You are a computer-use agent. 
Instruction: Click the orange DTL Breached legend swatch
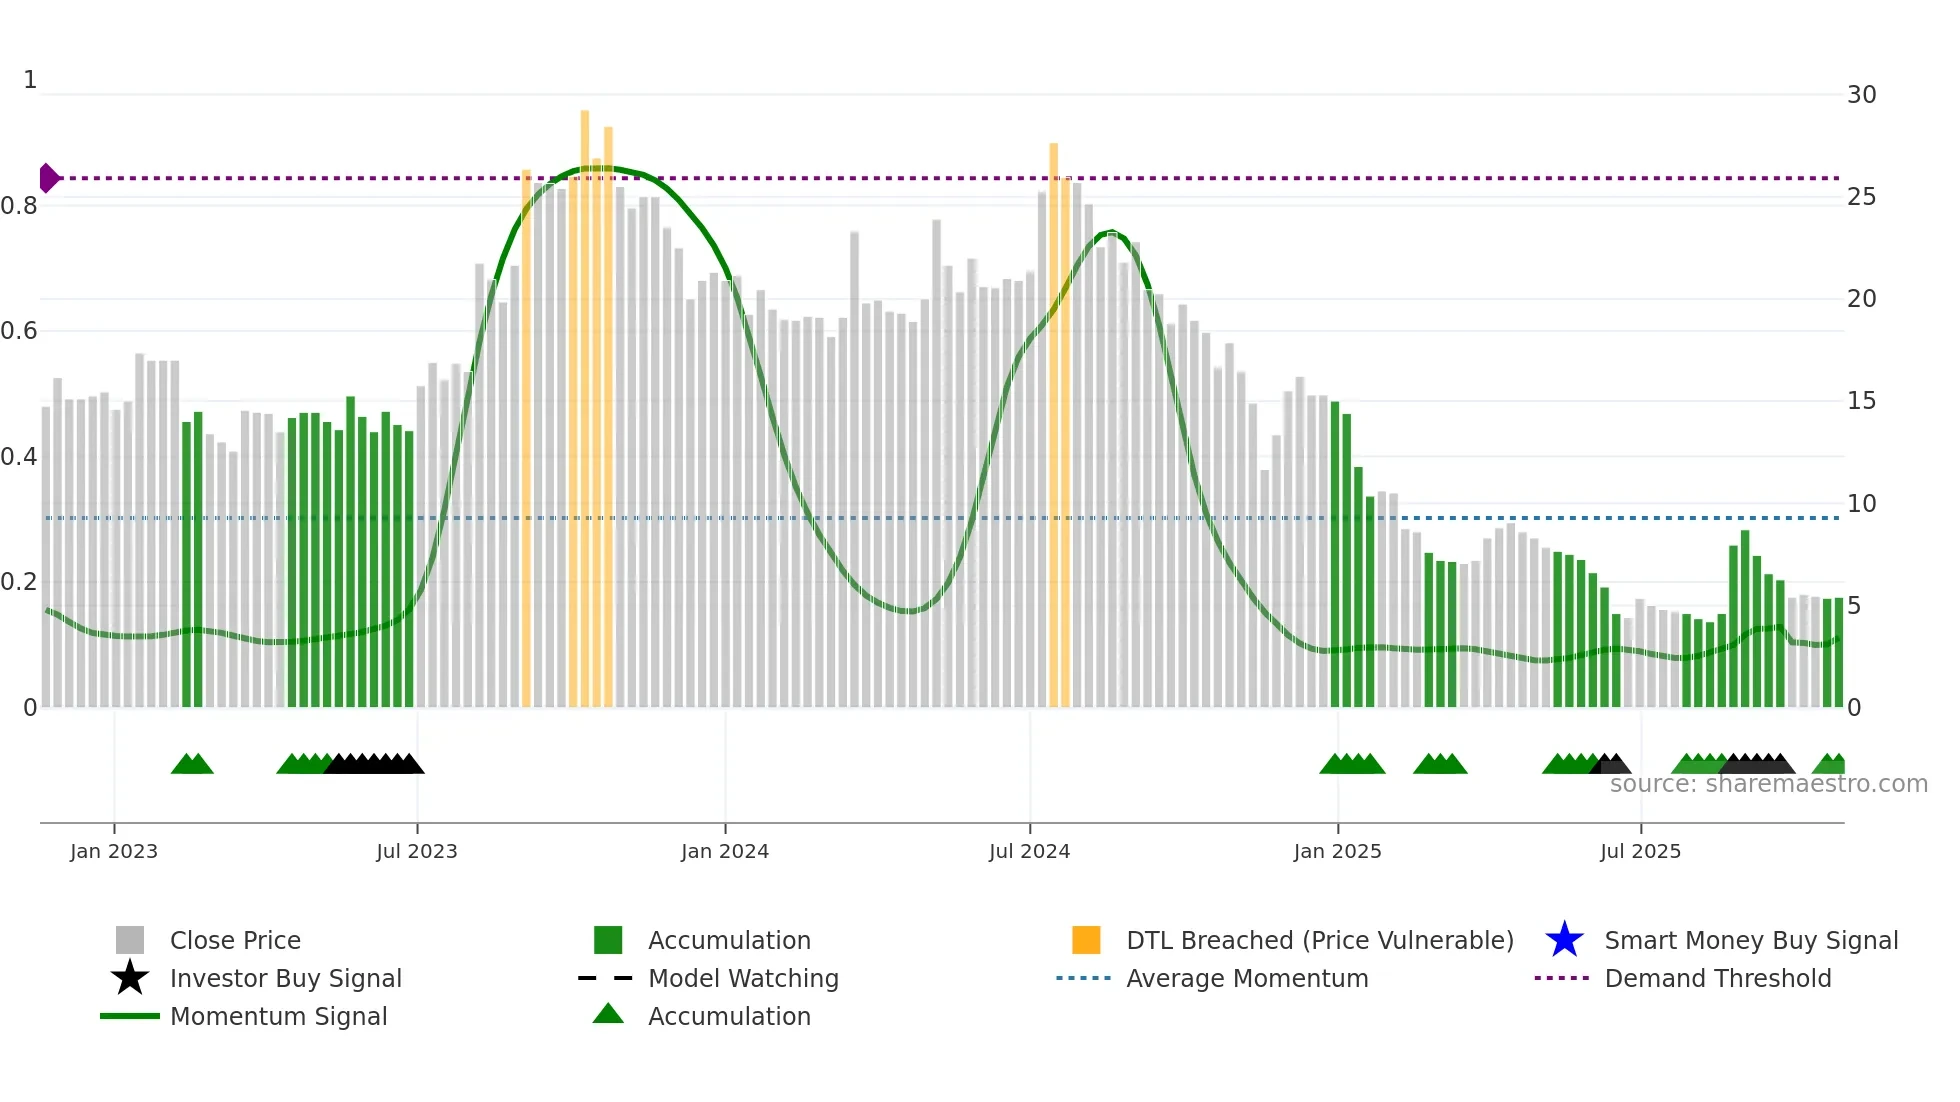1086,940
